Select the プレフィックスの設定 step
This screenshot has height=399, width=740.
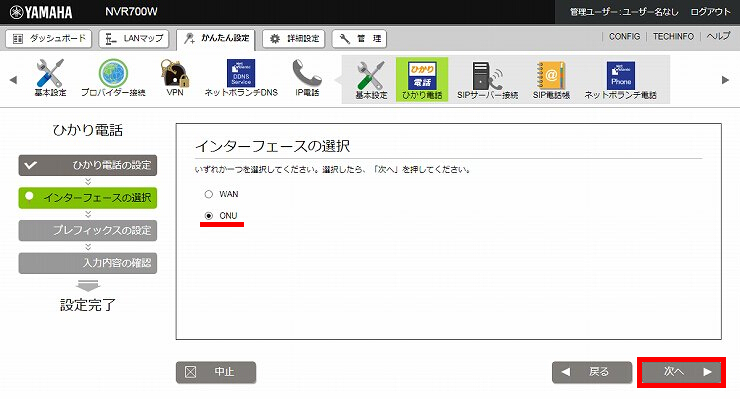pos(88,230)
